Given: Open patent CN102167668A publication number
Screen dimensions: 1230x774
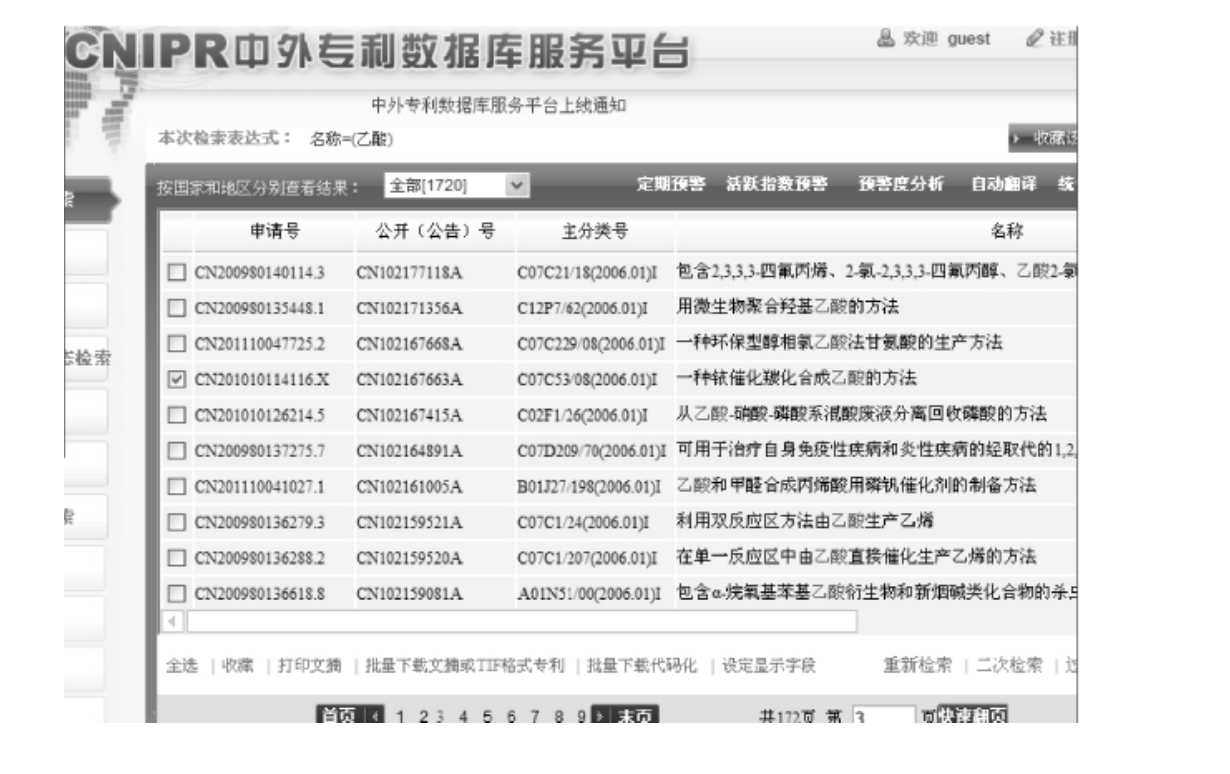Looking at the screenshot, I should tap(408, 345).
